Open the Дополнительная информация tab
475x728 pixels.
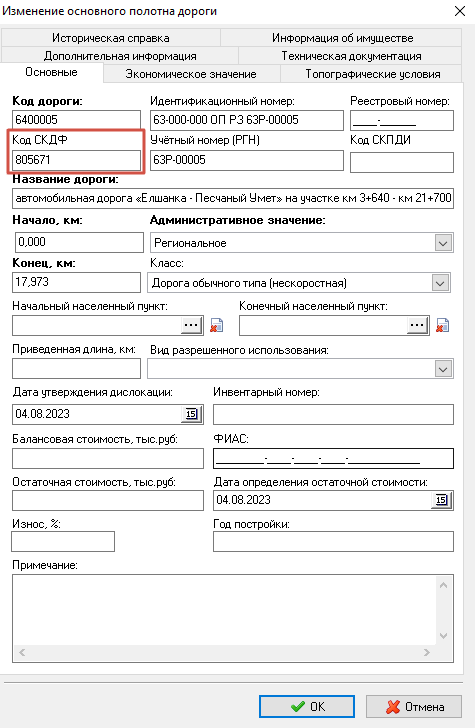(120, 56)
